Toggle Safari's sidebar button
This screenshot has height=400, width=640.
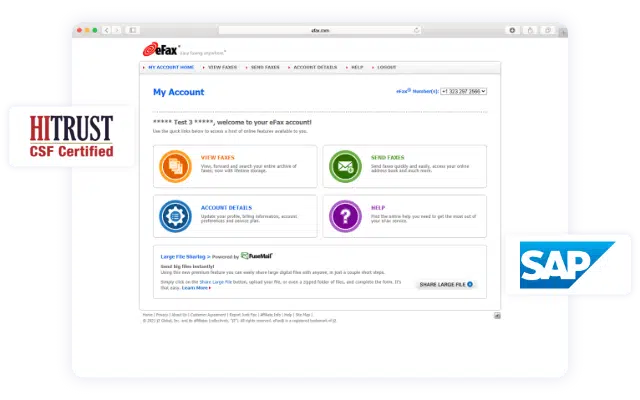click(133, 30)
